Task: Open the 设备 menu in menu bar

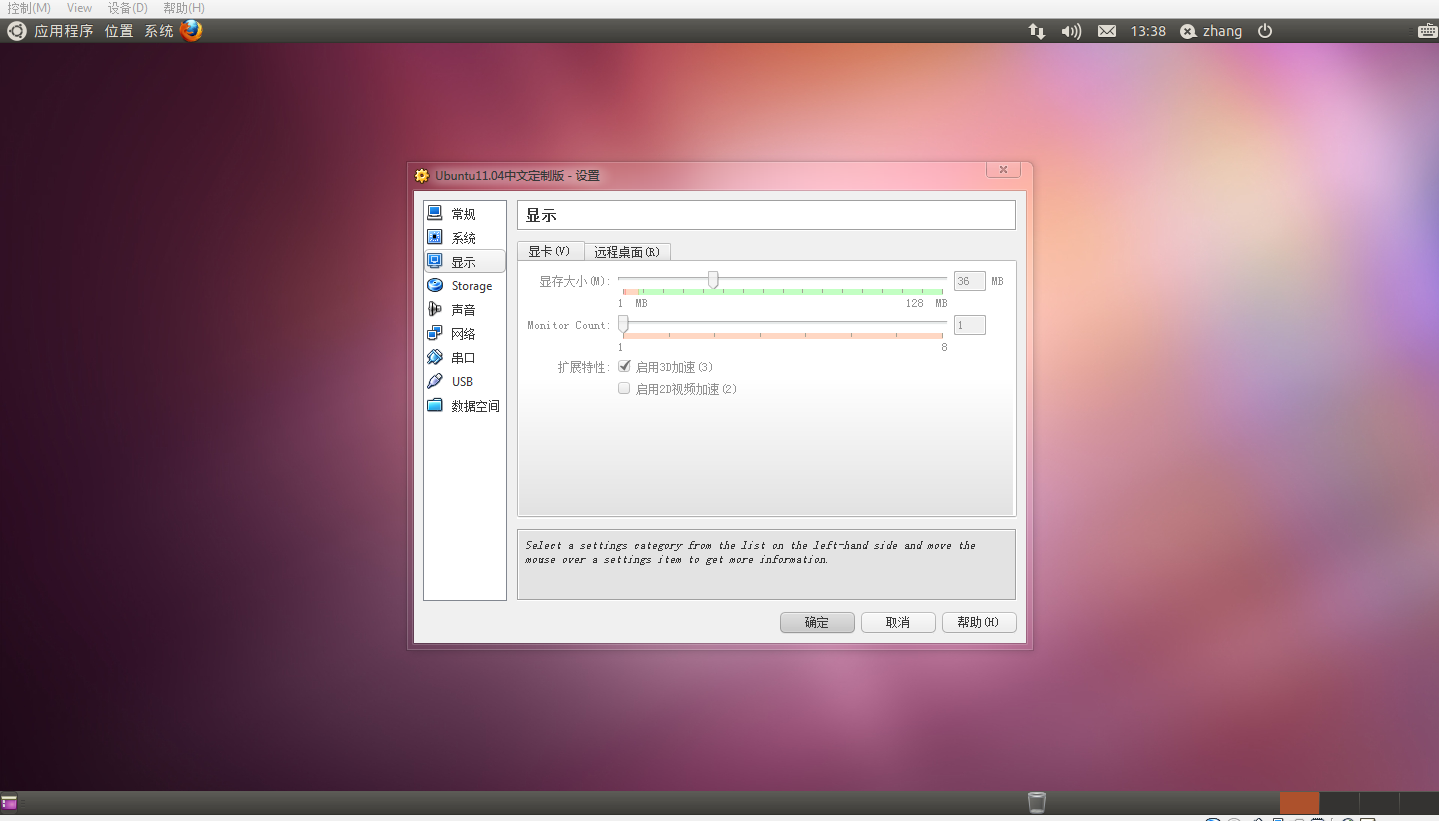Action: point(127,8)
